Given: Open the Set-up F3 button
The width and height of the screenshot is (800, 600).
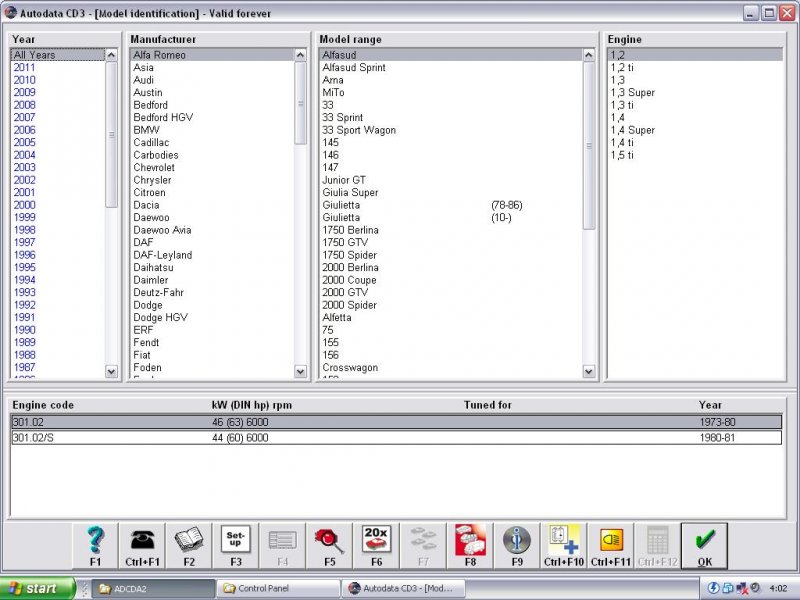Looking at the screenshot, I should coord(236,546).
